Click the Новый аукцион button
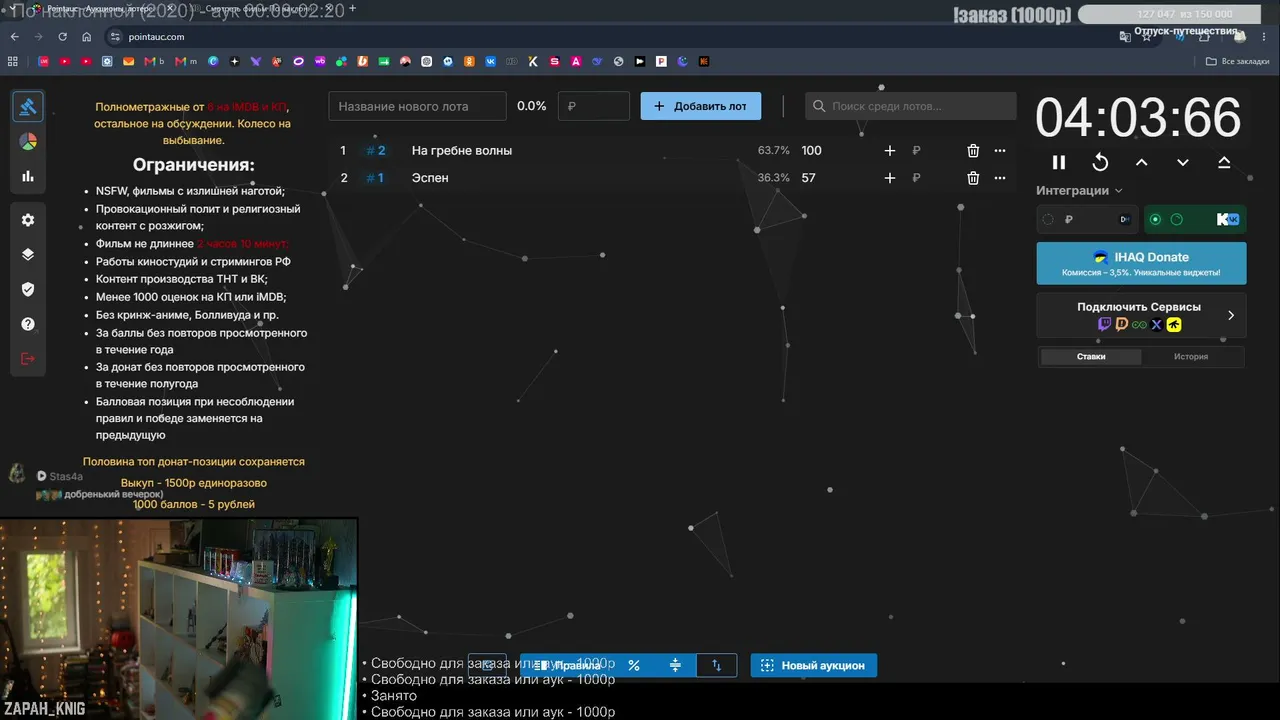 click(814, 665)
